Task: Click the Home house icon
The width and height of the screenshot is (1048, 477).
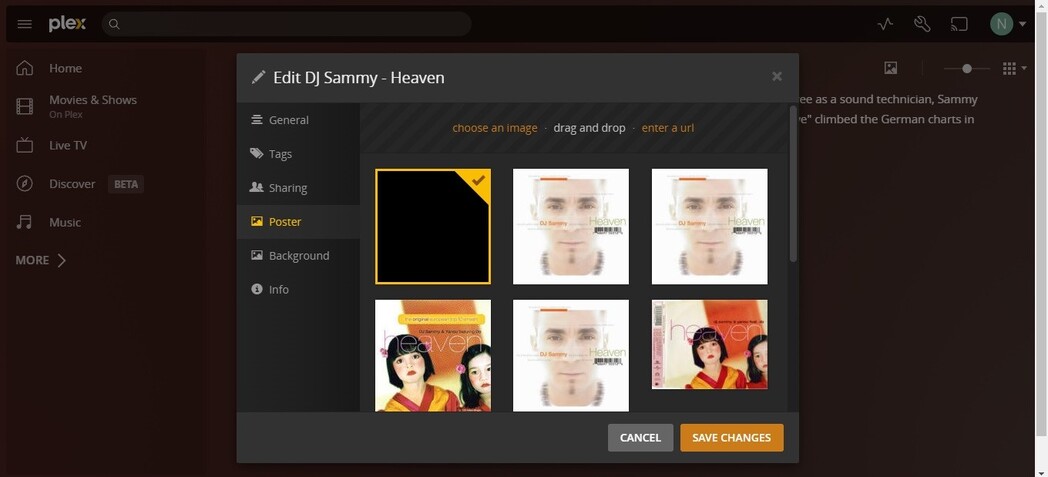Action: (x=25, y=68)
